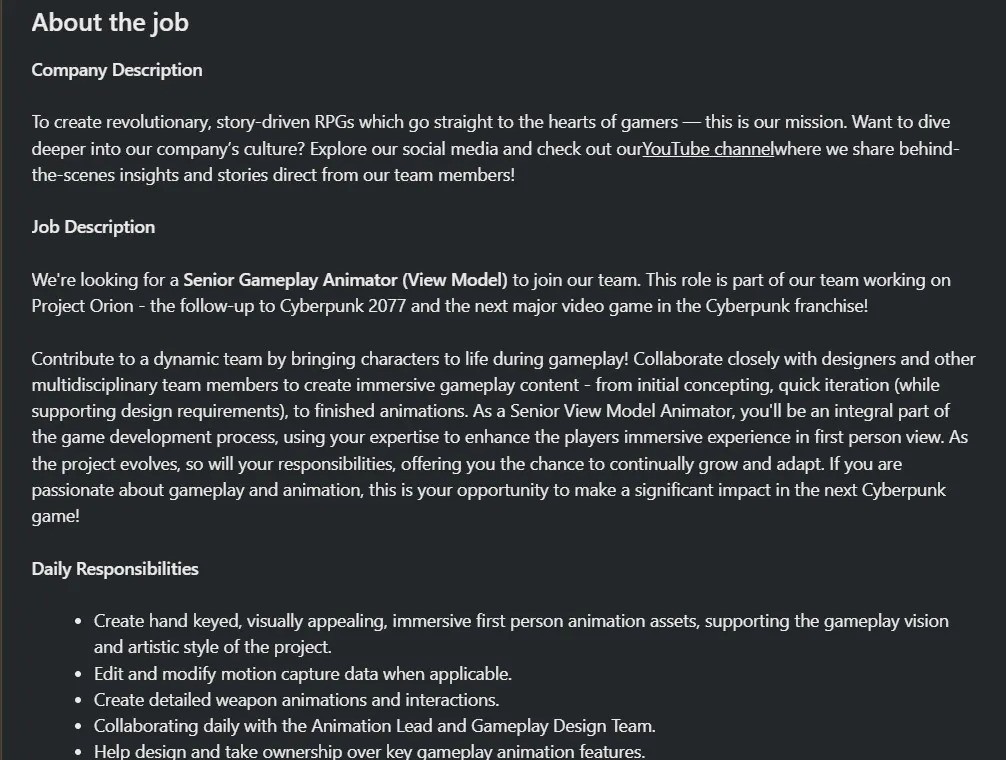This screenshot has height=760, width=1006.
Task: Click the "Collaborating daily with the Animation Lead" bullet
Action: point(374,726)
